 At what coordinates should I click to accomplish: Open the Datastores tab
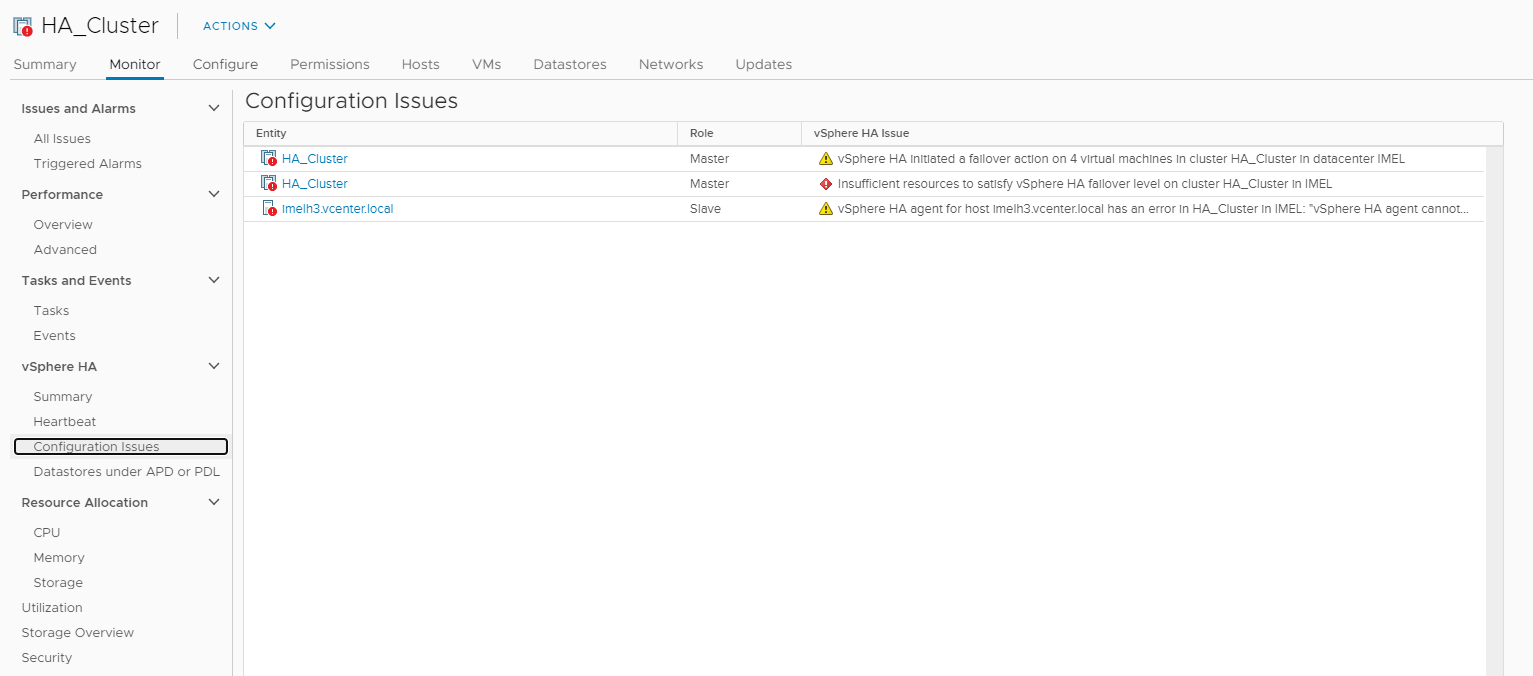click(x=570, y=64)
